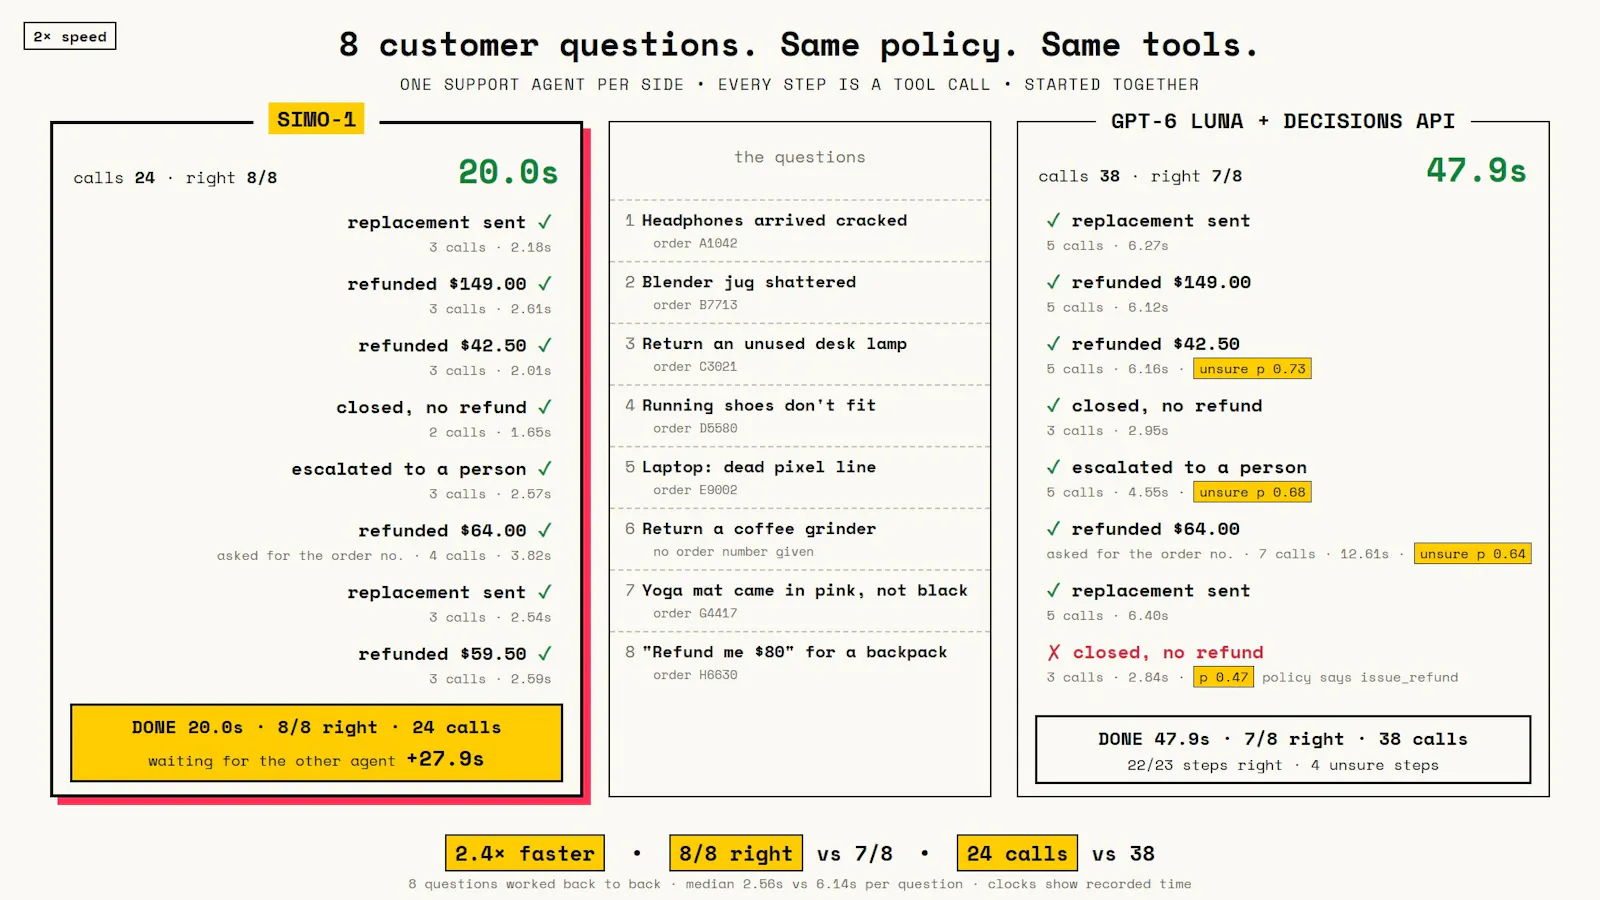
Task: Click the check mark before GPT-6 refunded $149.00
Action: pyautogui.click(x=1053, y=282)
